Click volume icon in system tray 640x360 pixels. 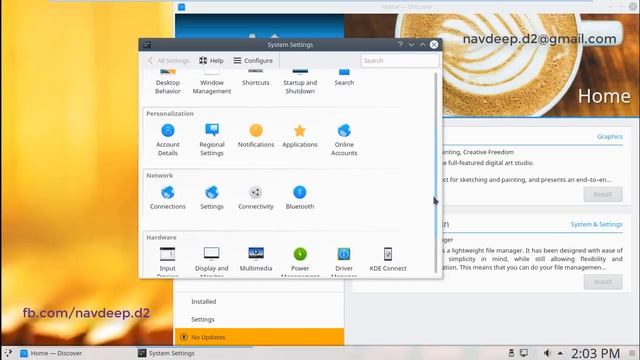tap(547, 353)
